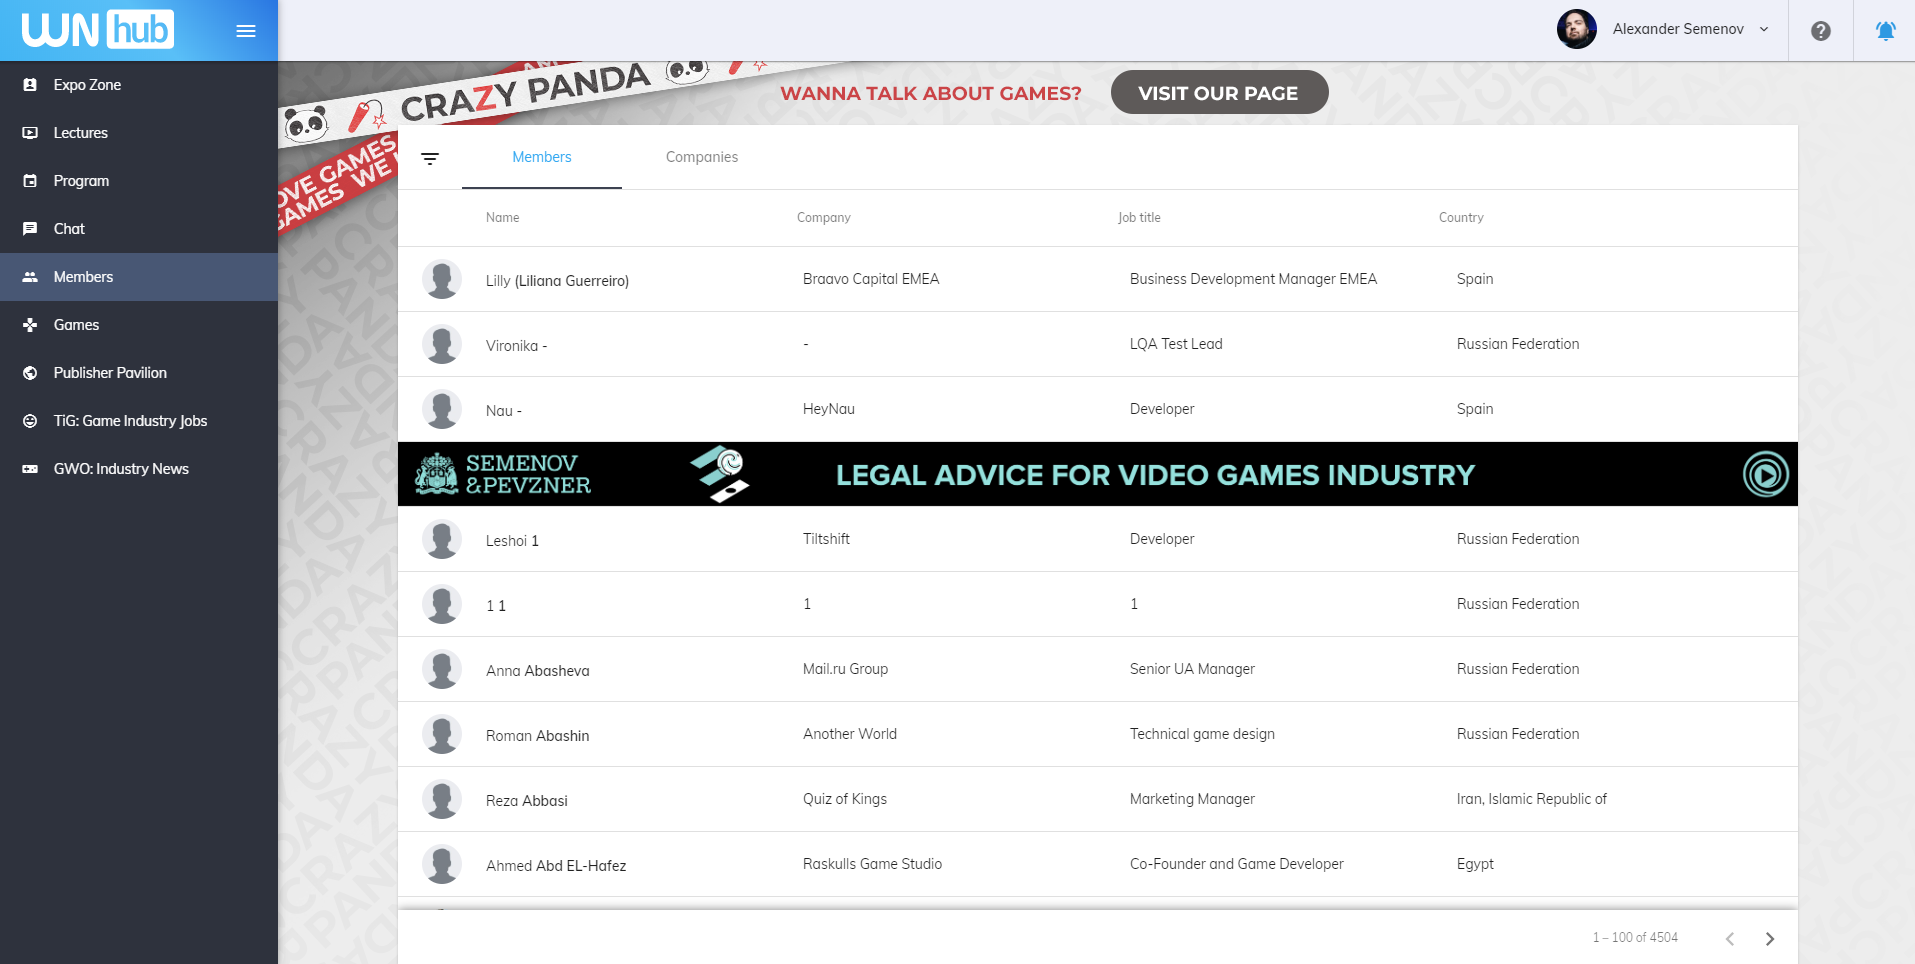Click the Publisher Pavilion globe icon

pyautogui.click(x=30, y=373)
